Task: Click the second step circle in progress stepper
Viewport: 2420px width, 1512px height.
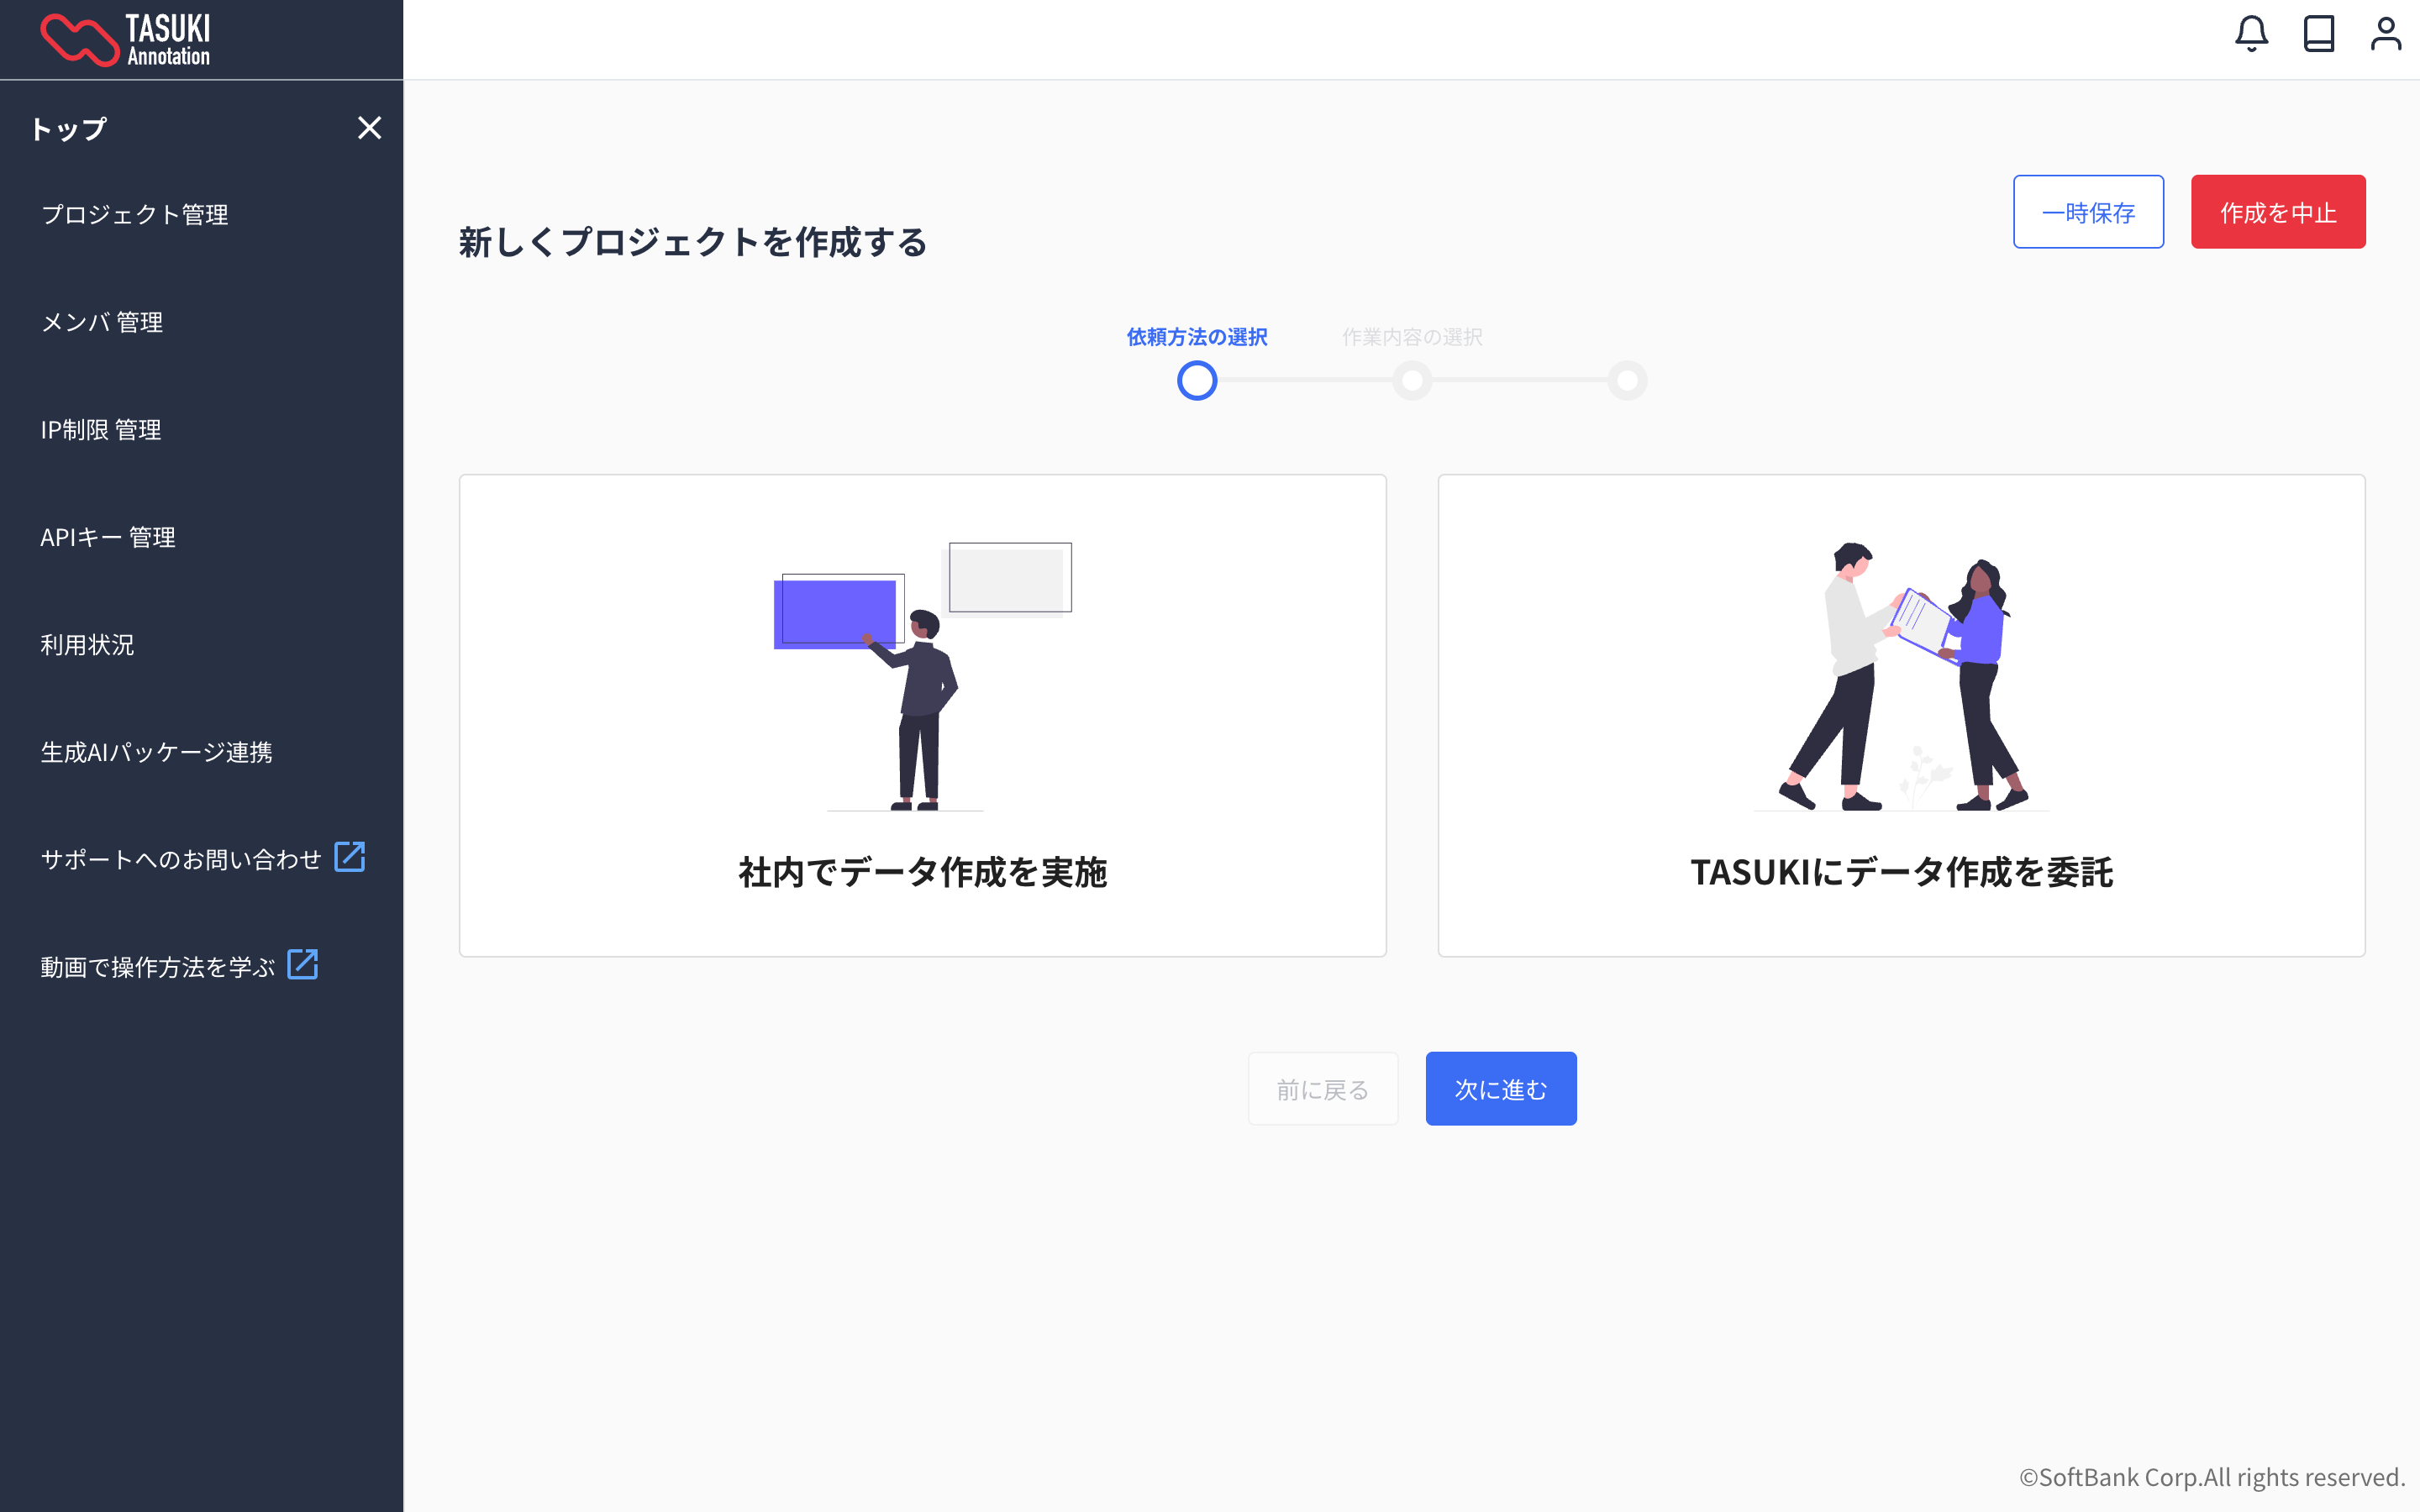Action: 1412,380
